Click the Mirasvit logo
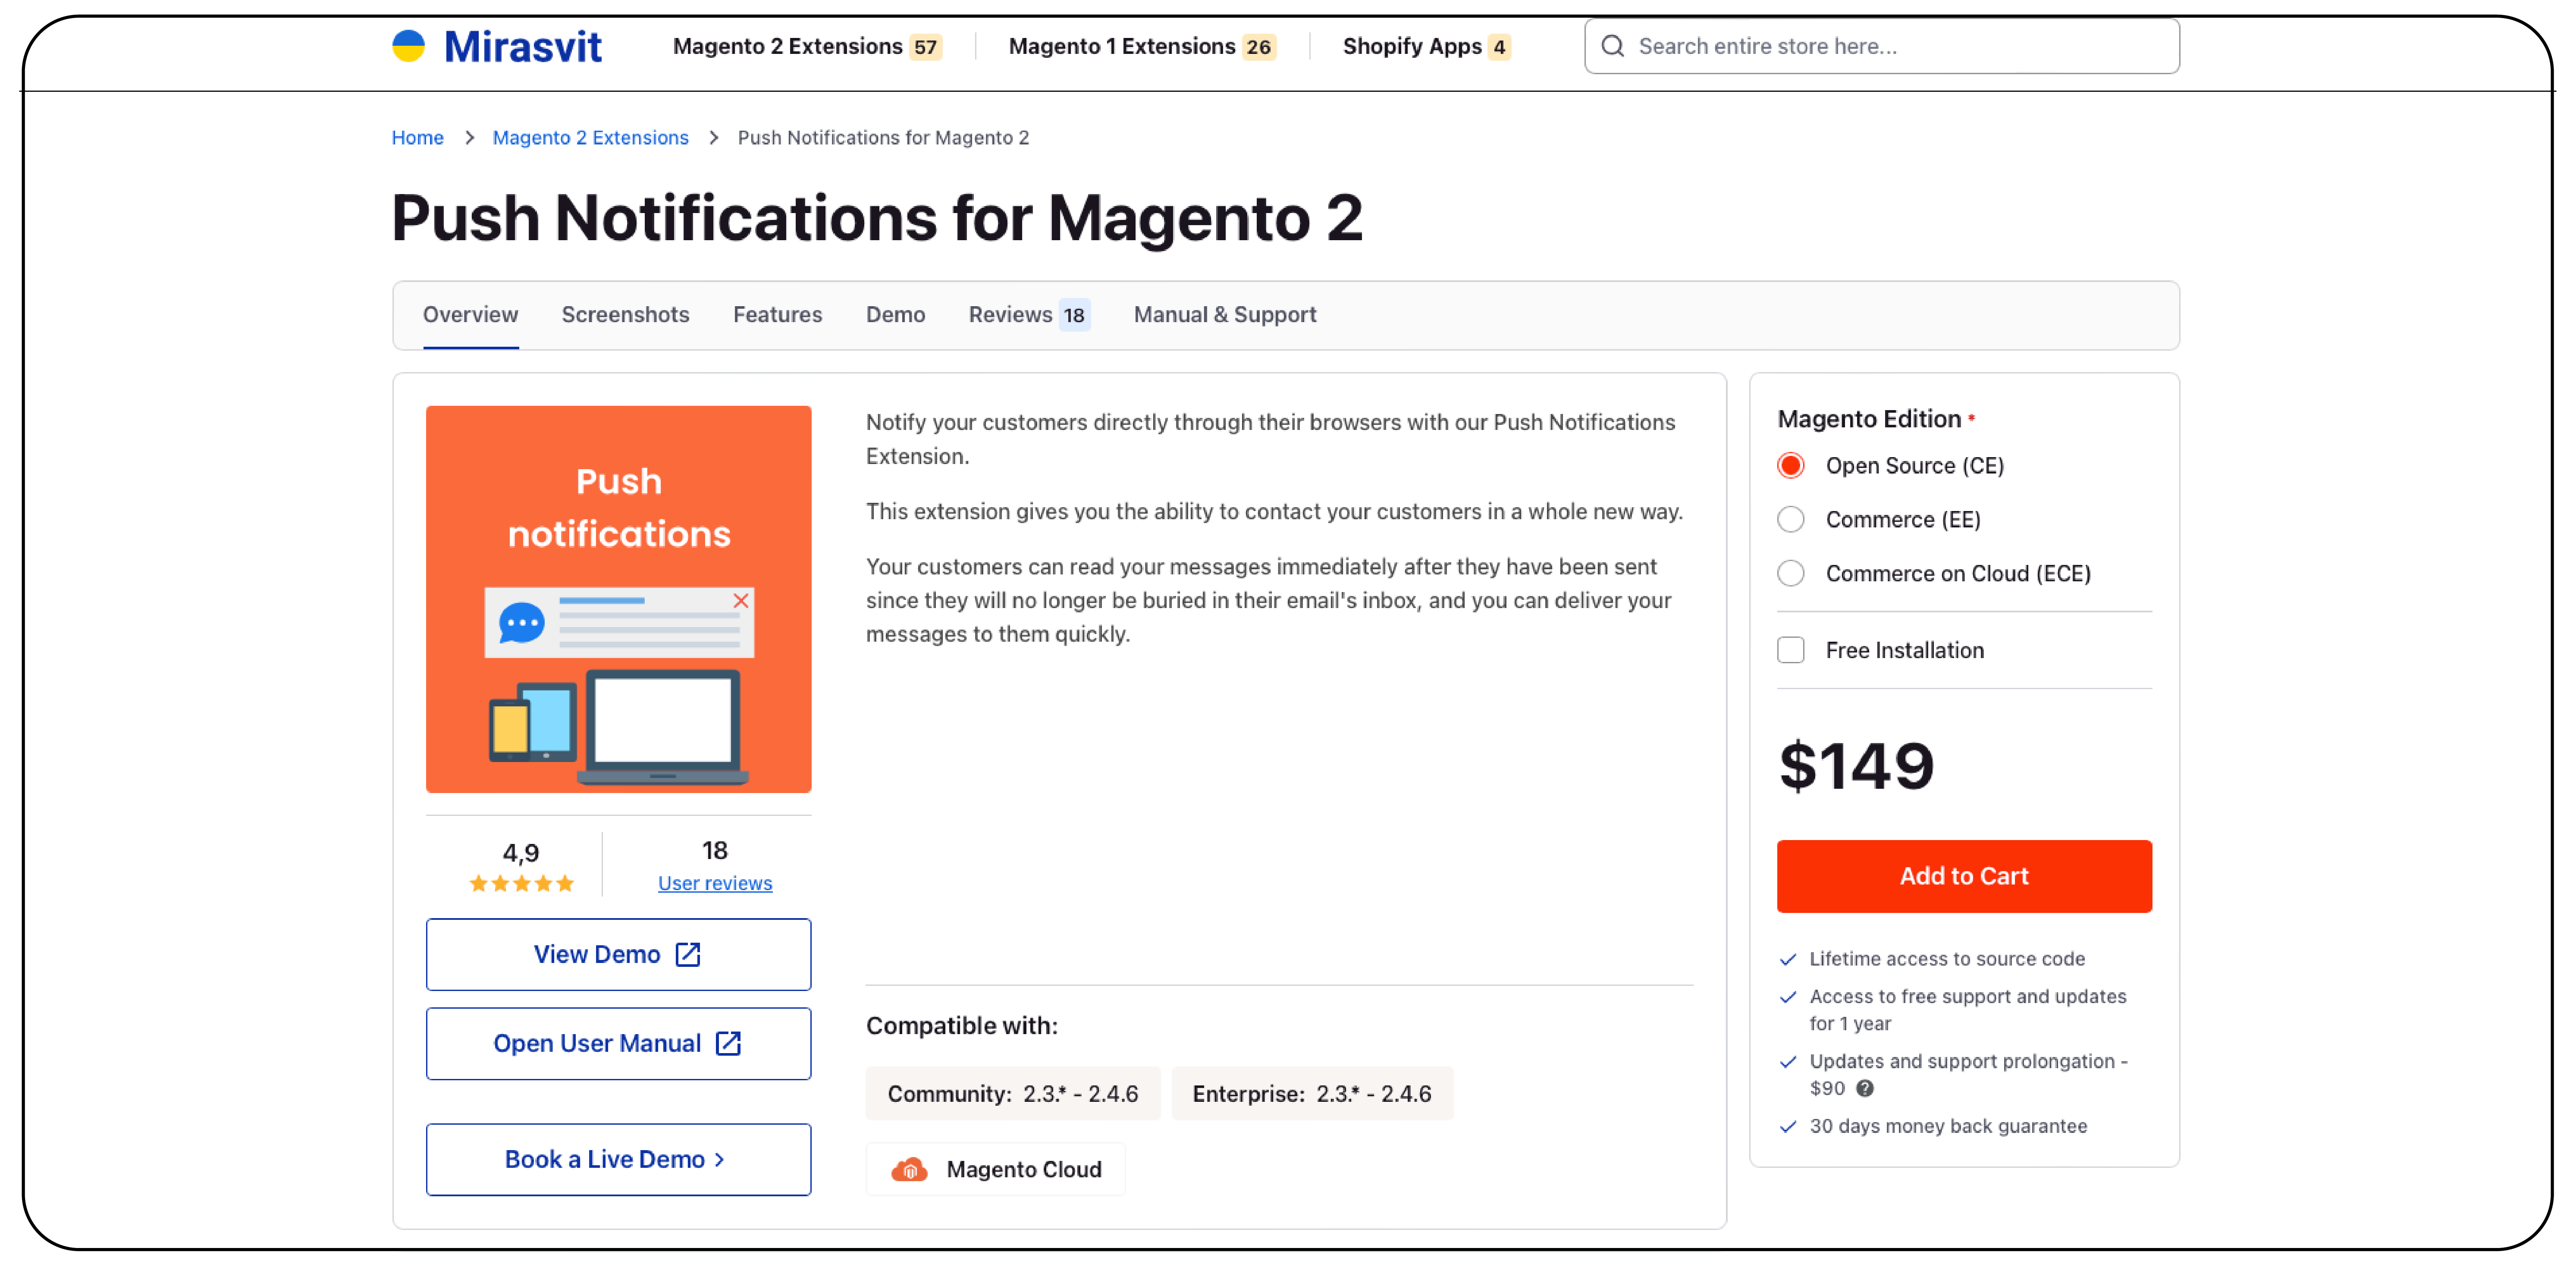This screenshot has height=1270, width=2576. pos(497,46)
